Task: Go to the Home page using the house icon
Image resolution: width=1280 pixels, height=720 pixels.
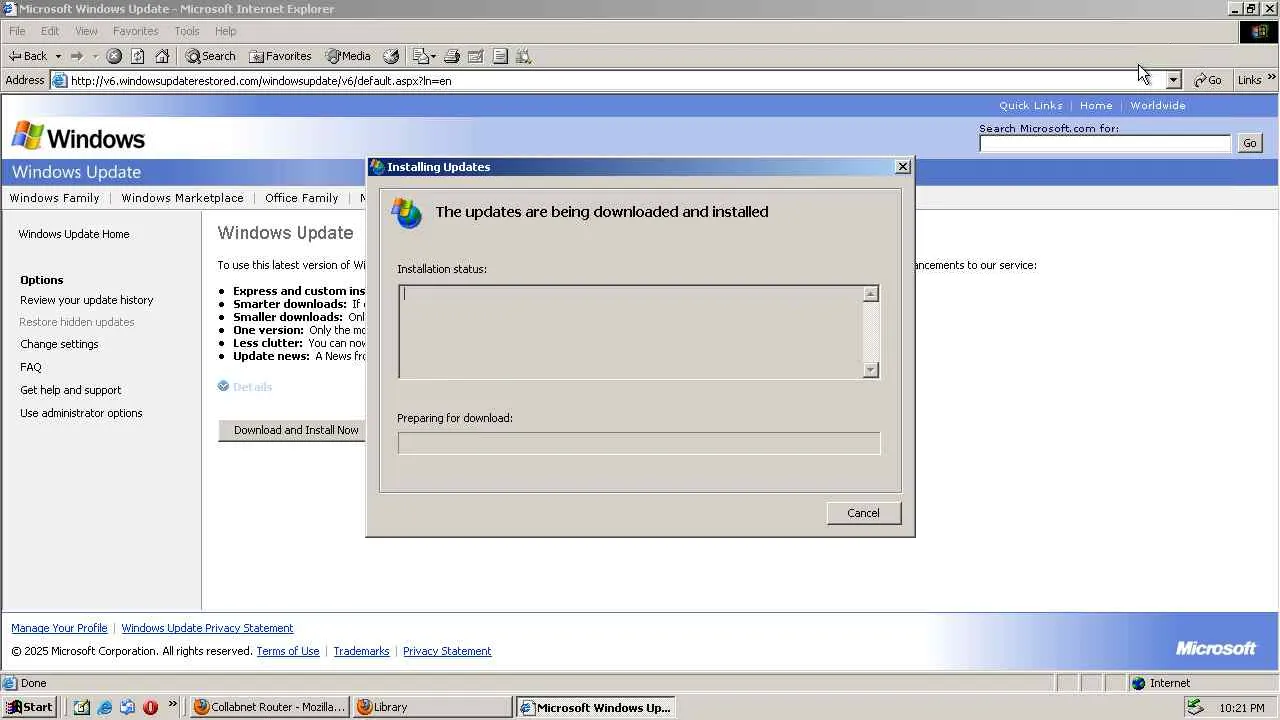Action: (162, 56)
